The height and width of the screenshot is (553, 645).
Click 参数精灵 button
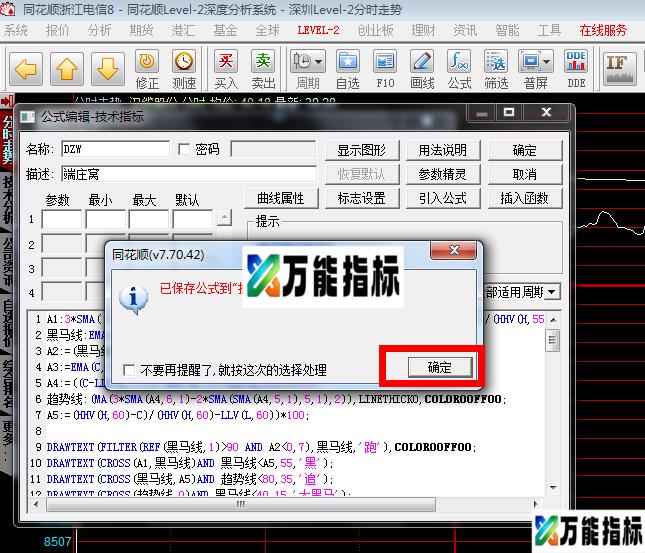pos(443,174)
